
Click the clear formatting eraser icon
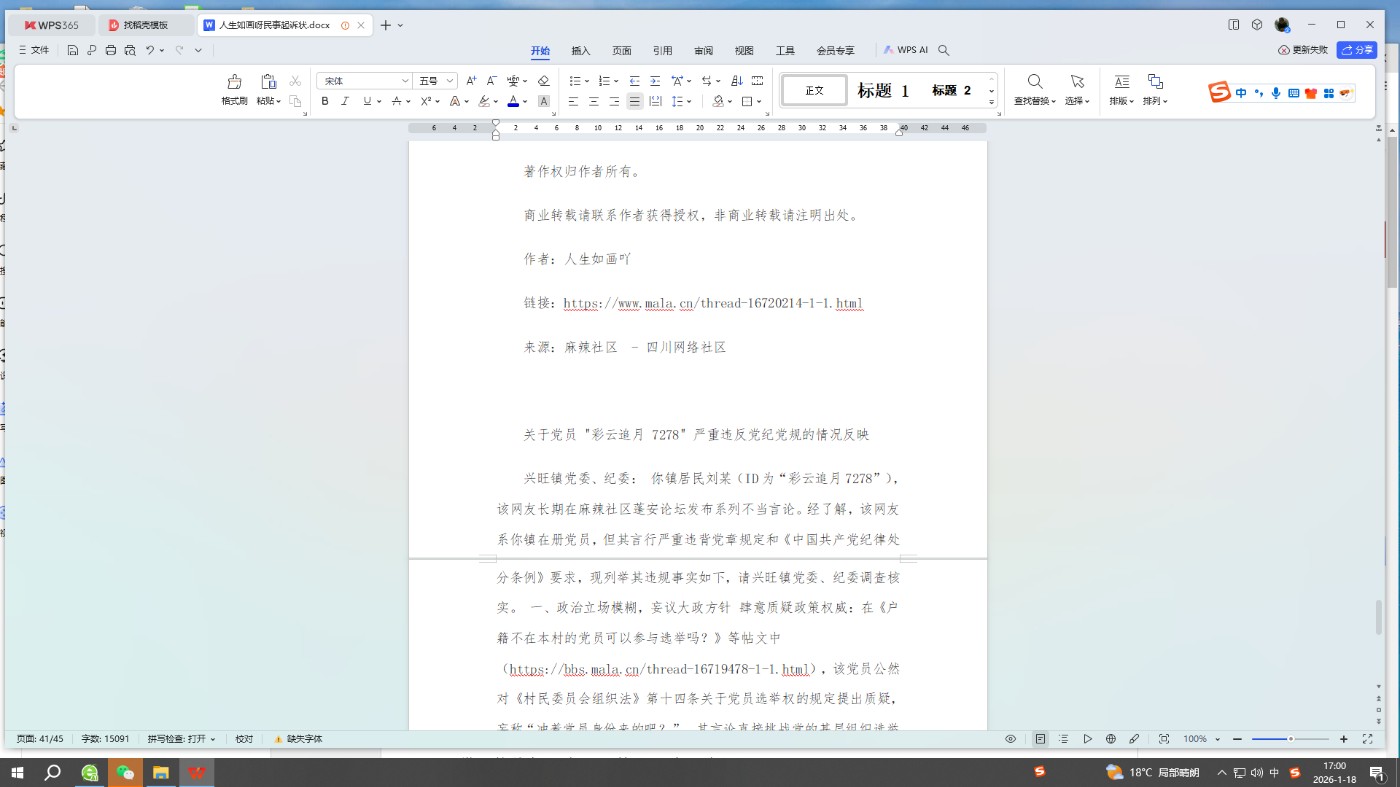point(544,81)
